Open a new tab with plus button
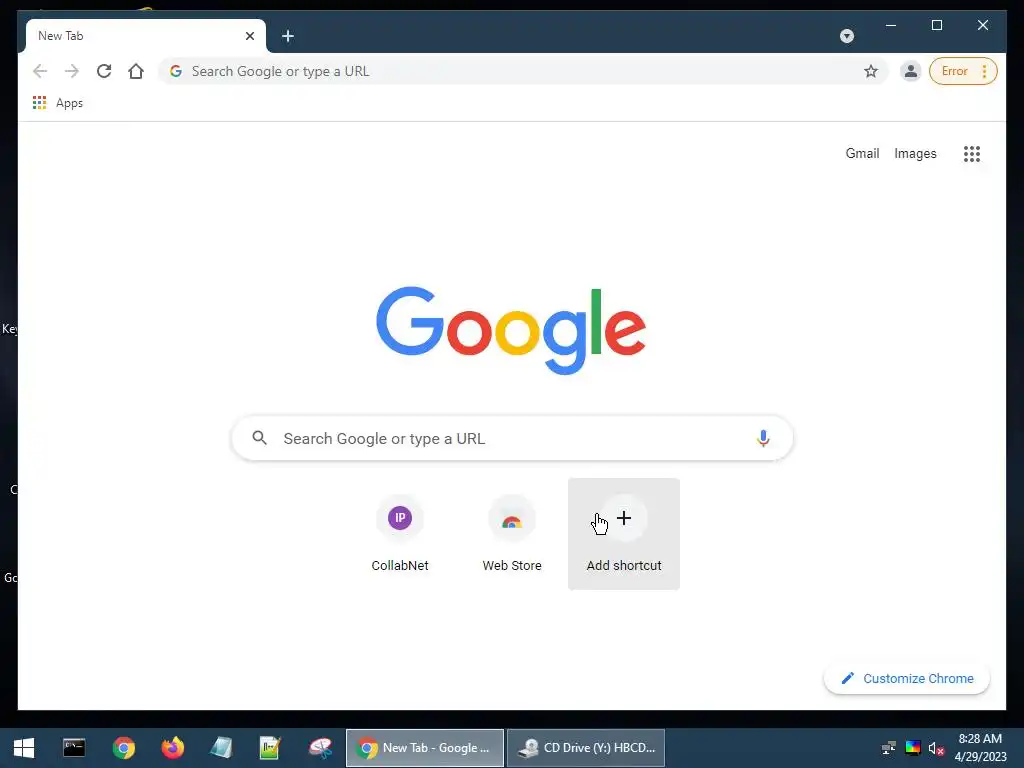 coord(288,36)
